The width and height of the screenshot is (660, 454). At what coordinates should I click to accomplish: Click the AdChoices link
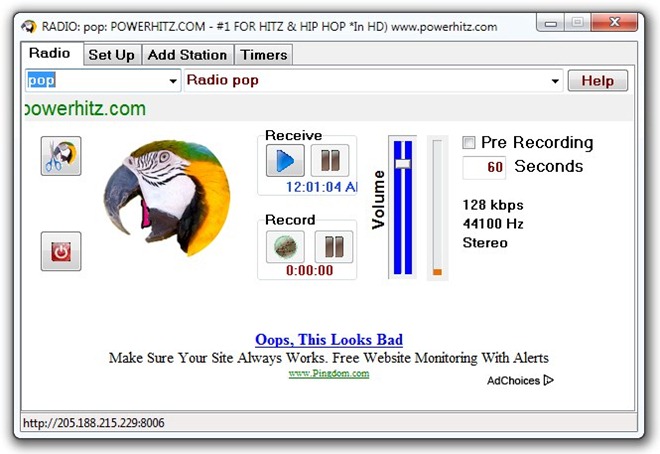[x=520, y=380]
